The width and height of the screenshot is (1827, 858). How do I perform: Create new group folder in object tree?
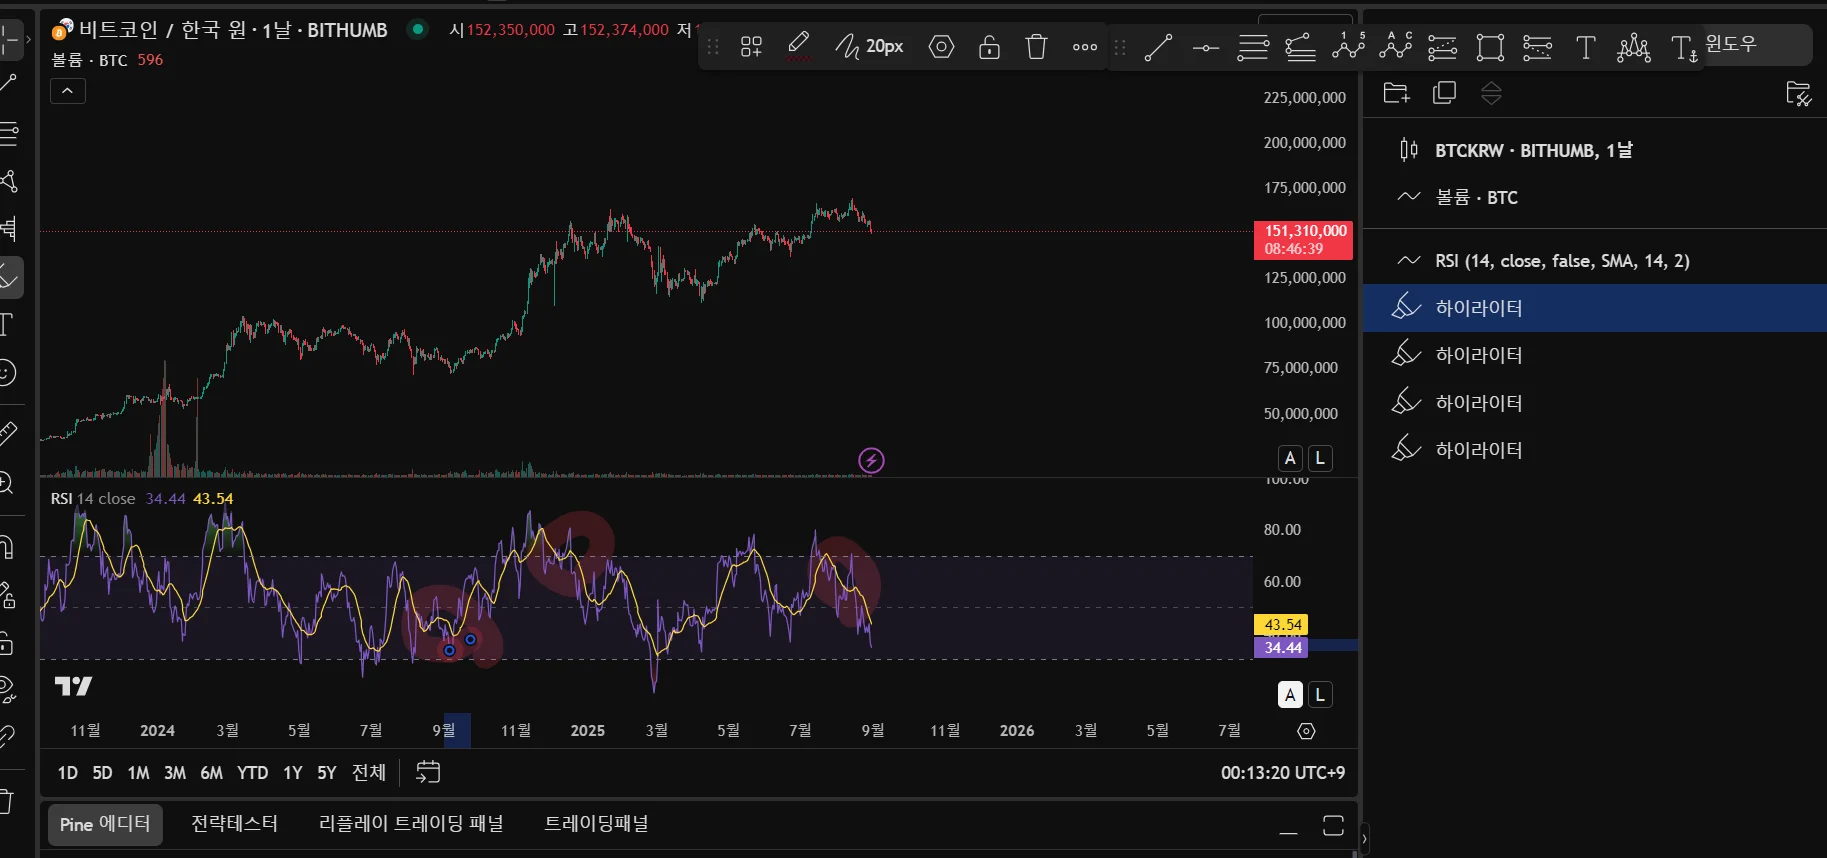click(x=1396, y=93)
